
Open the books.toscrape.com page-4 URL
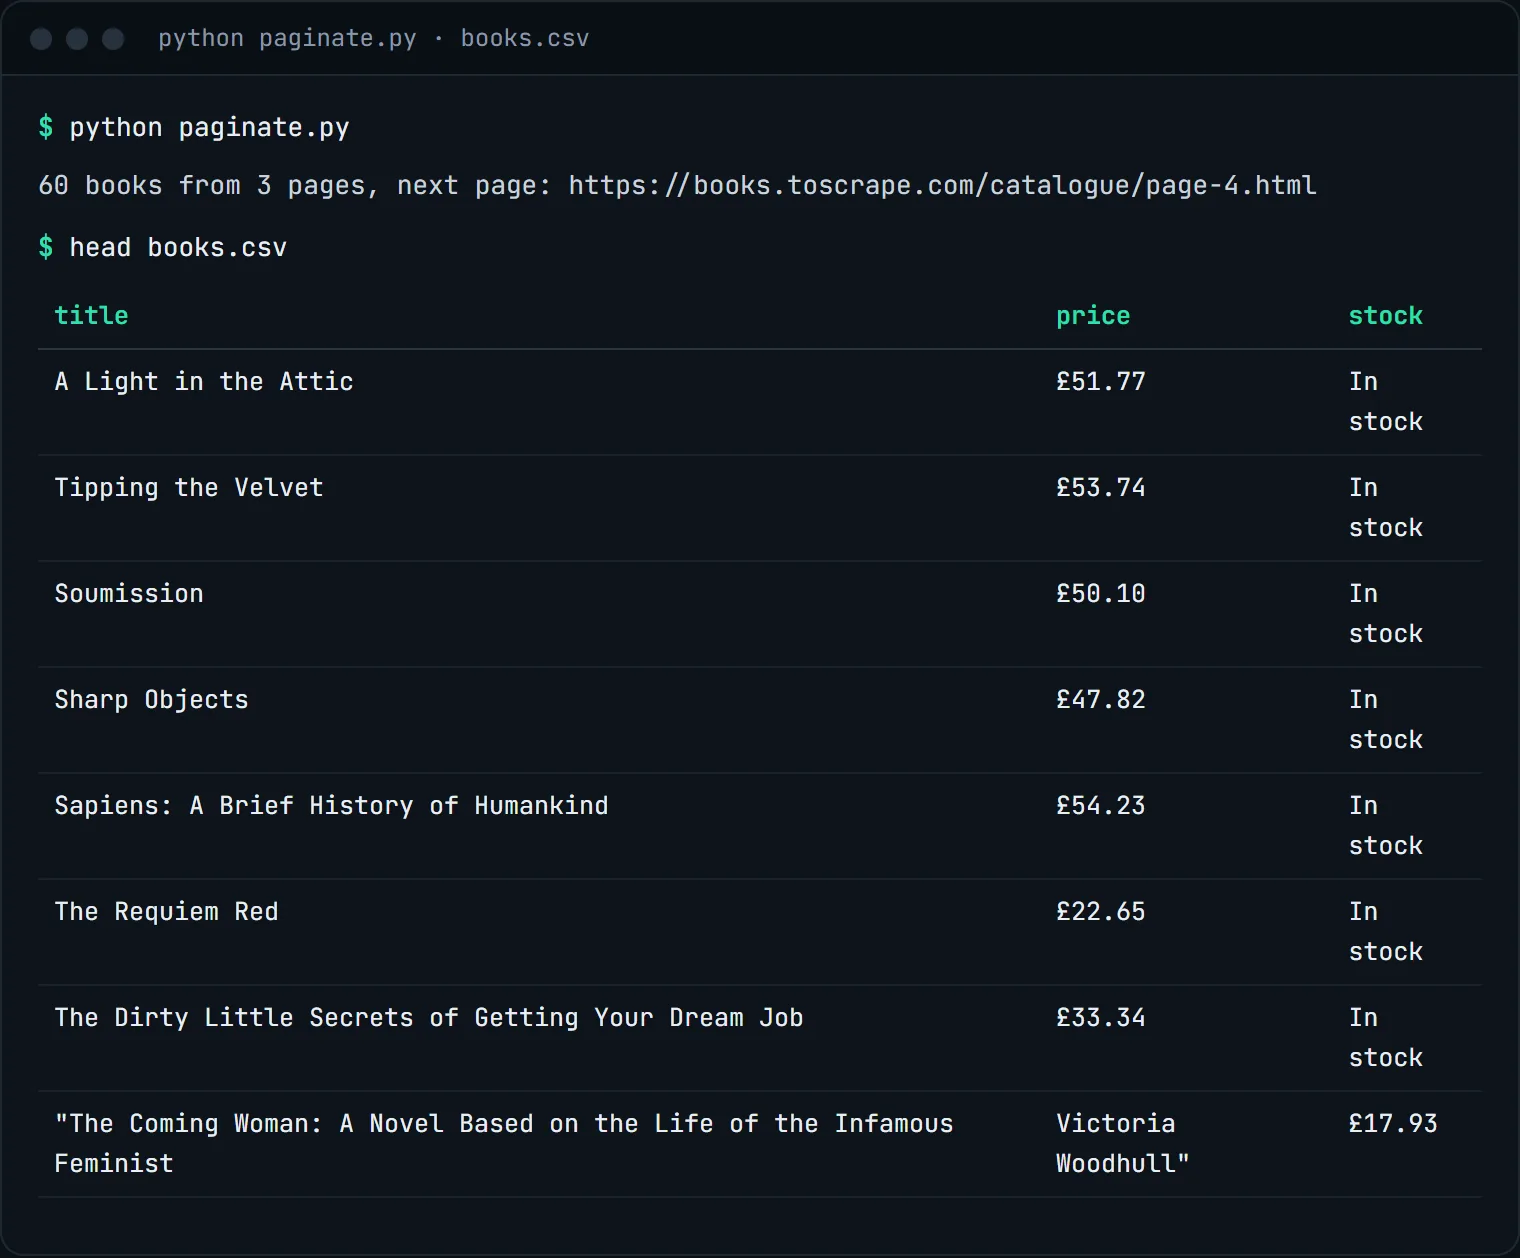click(942, 186)
